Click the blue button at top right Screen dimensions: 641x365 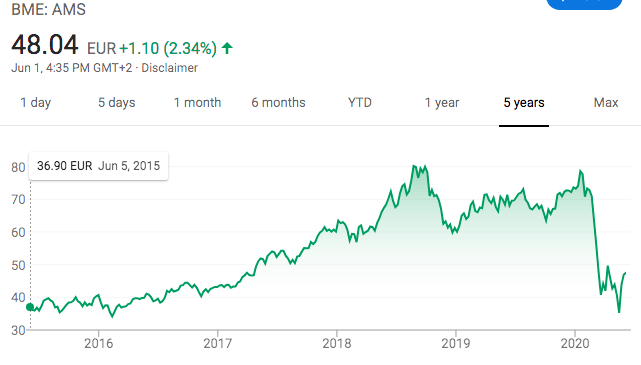[x=584, y=3]
